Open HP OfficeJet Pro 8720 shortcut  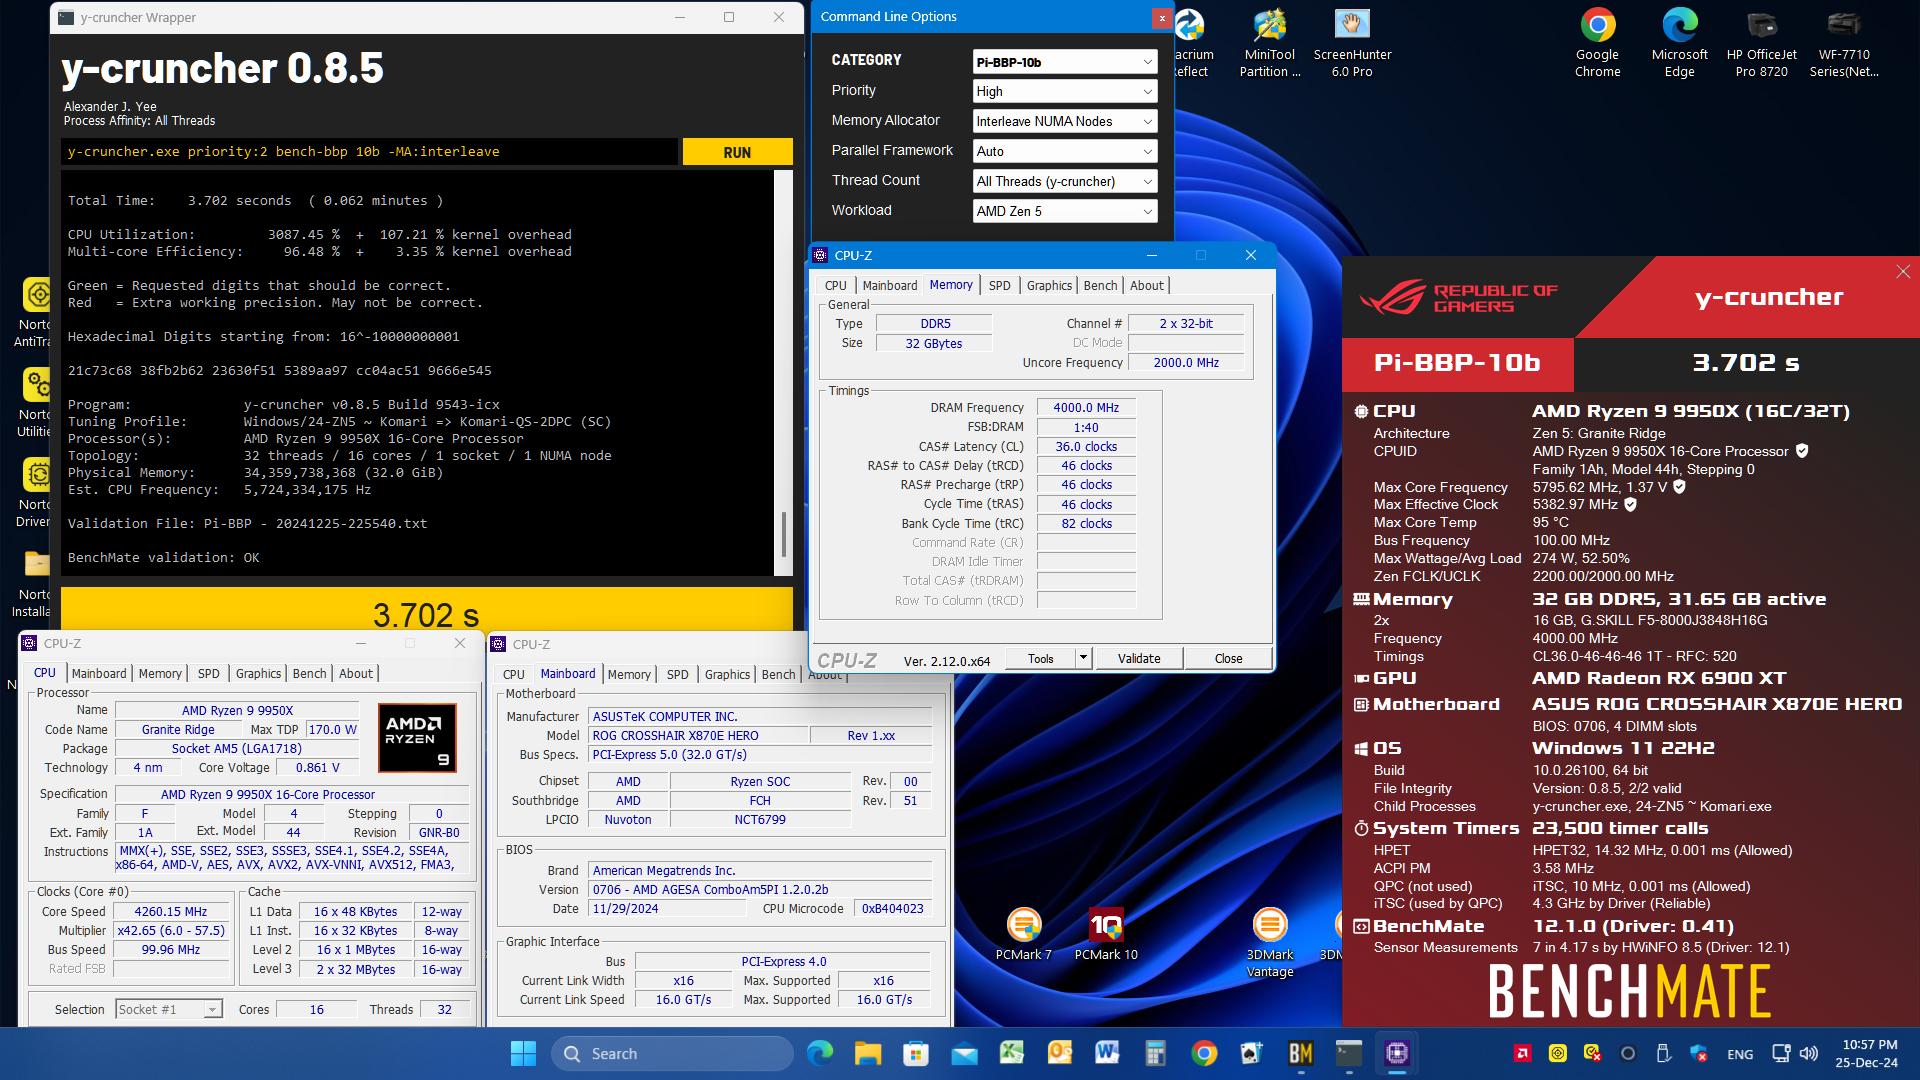pos(1761,42)
